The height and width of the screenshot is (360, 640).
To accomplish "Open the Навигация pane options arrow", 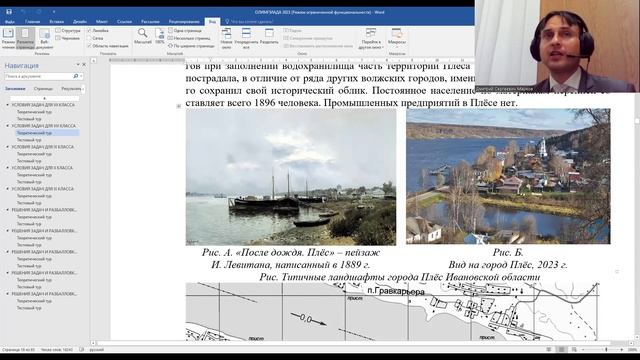I will [78, 65].
